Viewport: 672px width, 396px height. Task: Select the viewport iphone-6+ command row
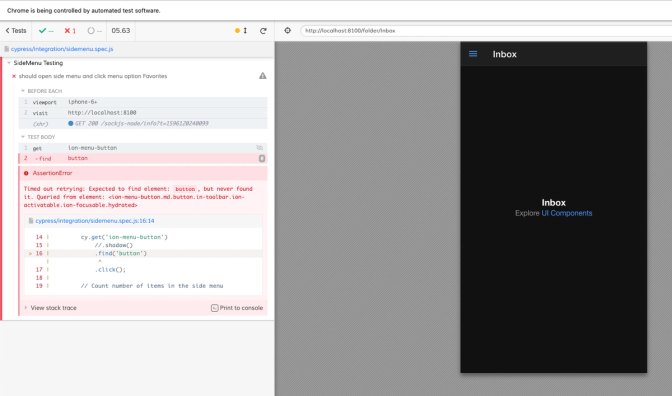pyautogui.click(x=143, y=102)
